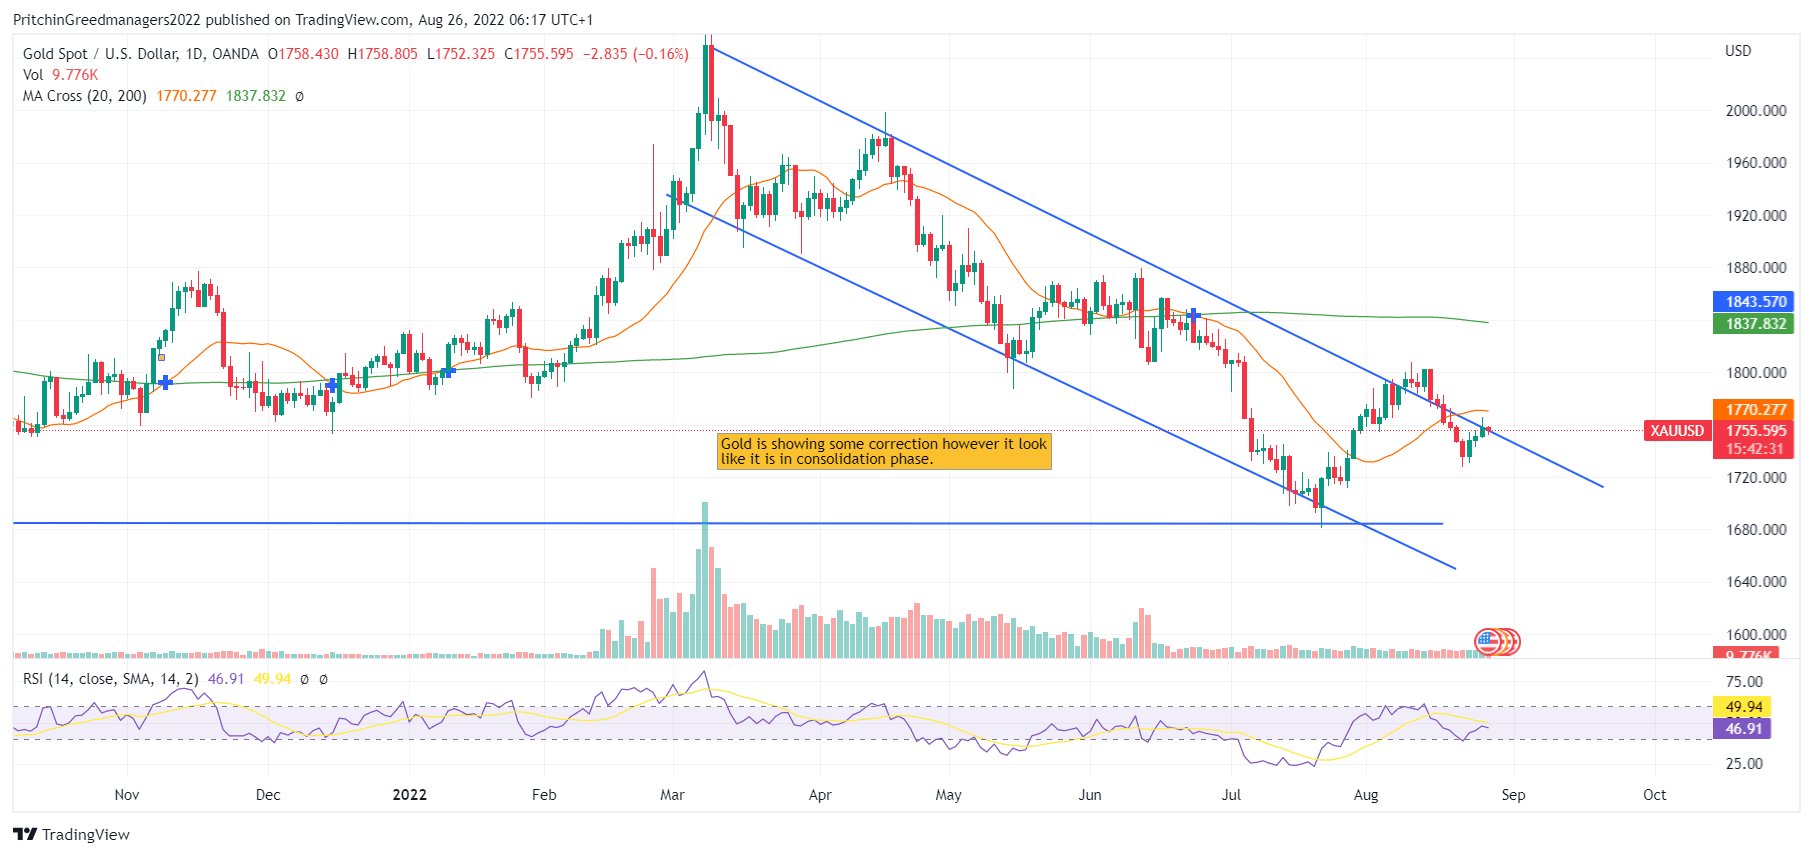Click the 46.91 value in the RSI legend
This screenshot has width=1813, height=856.
point(226,679)
